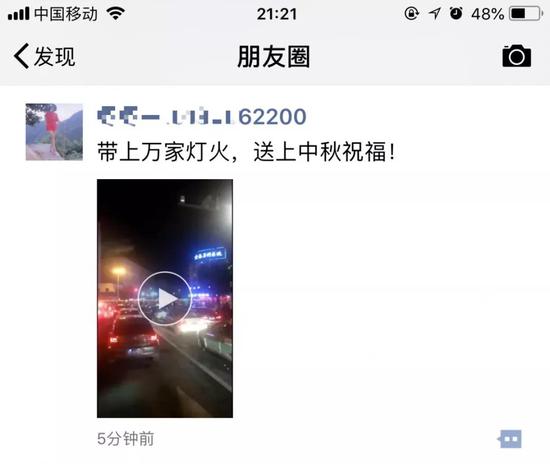Image resolution: width=550 pixels, height=464 pixels.
Task: Tap the username ending in 62200
Action: tap(202, 117)
